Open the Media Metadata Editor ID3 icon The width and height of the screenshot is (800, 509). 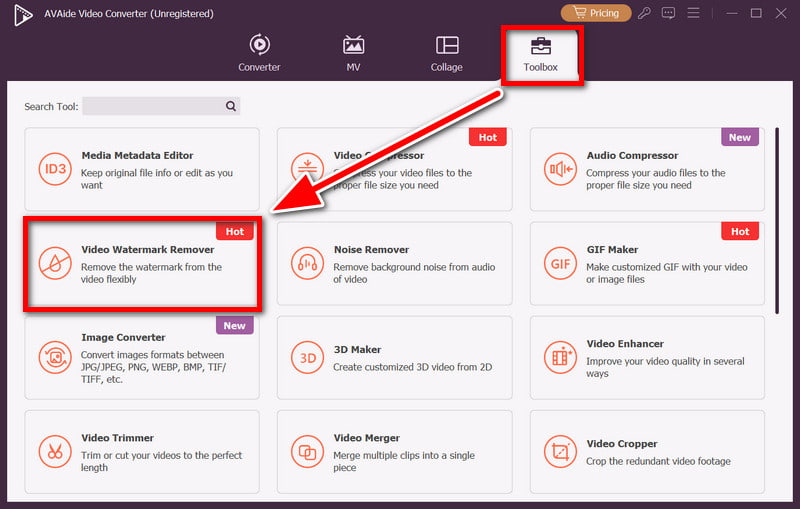click(55, 169)
